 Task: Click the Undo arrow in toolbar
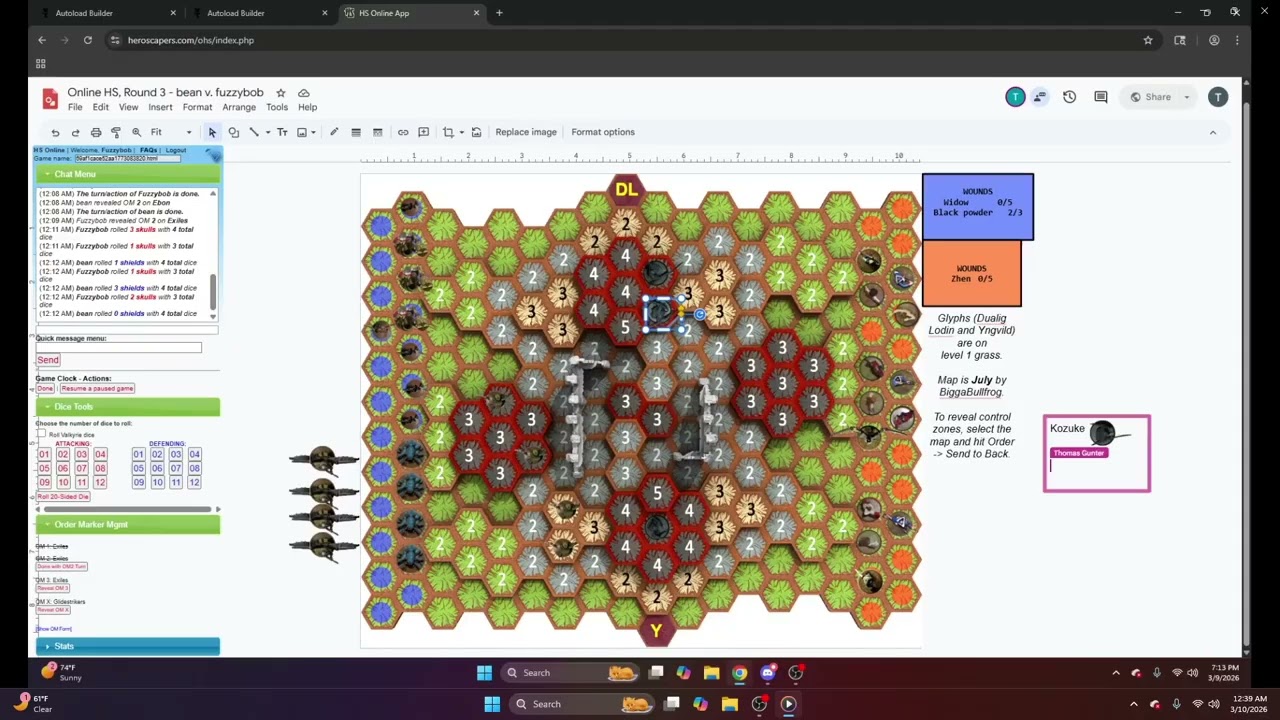coord(55,132)
